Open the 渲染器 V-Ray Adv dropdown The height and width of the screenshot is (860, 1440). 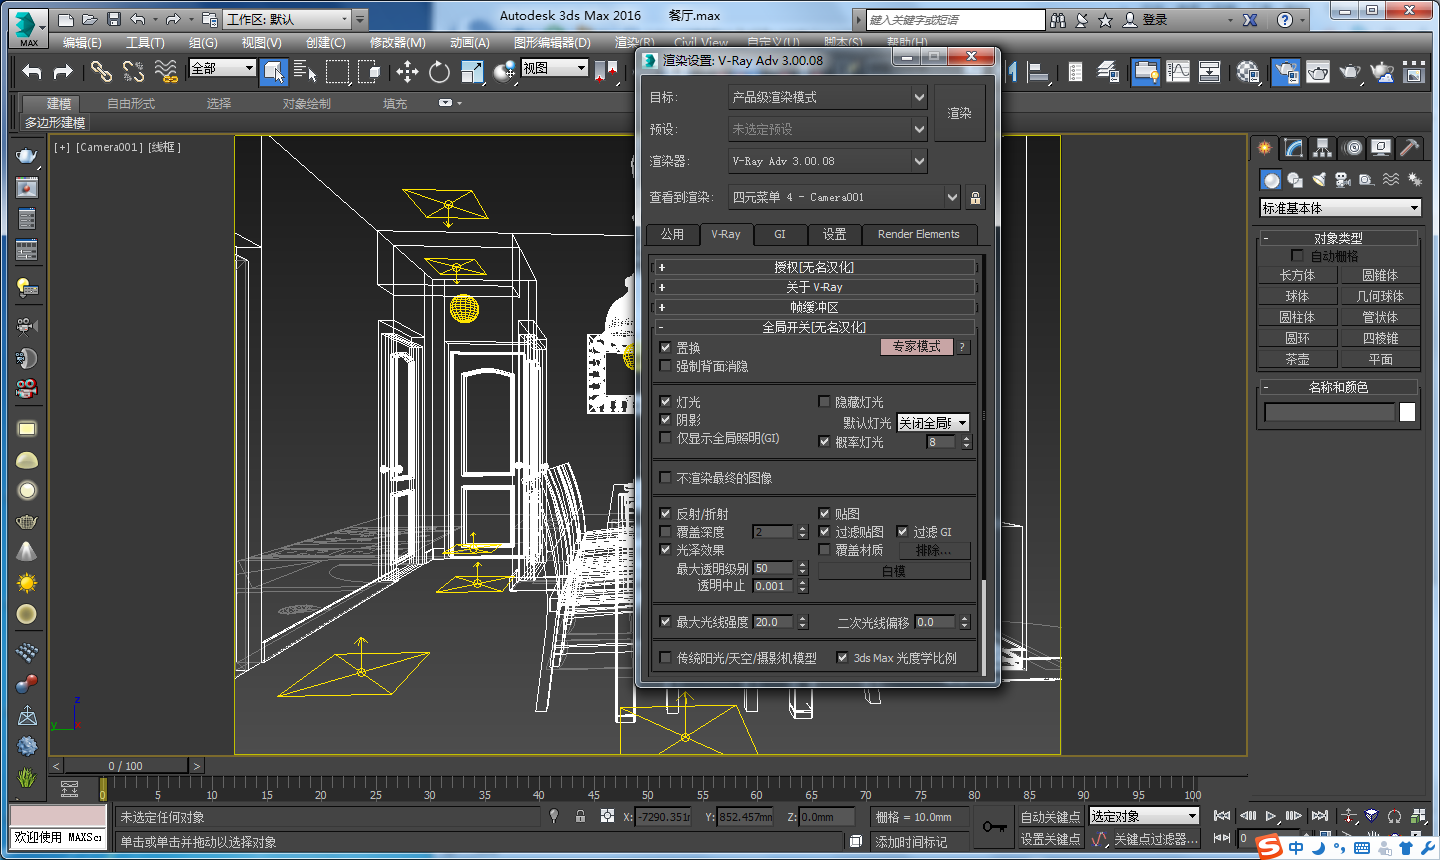[828, 161]
